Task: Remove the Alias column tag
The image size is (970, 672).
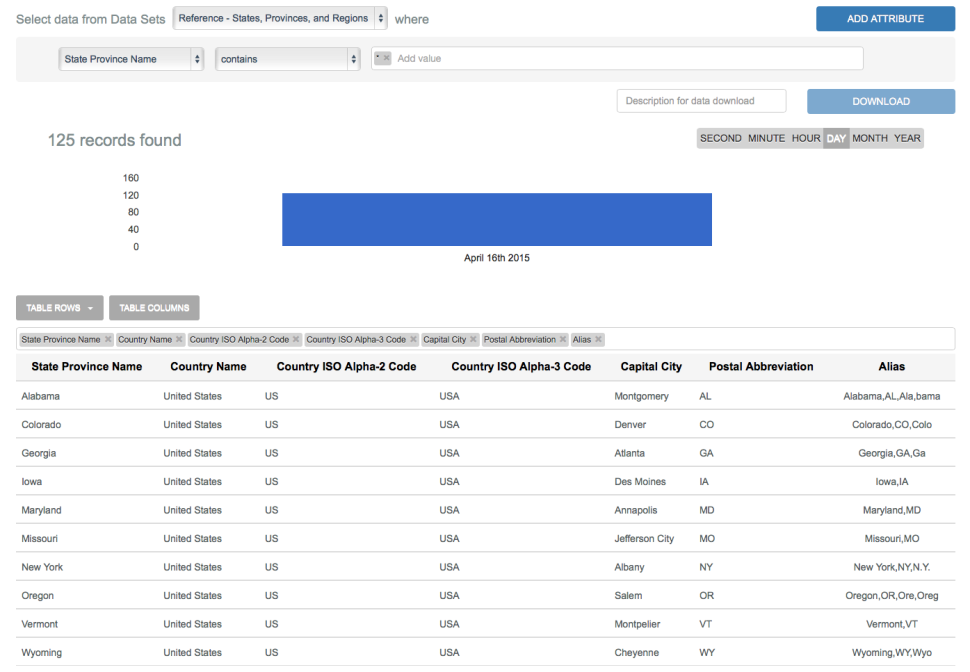Action: point(598,340)
